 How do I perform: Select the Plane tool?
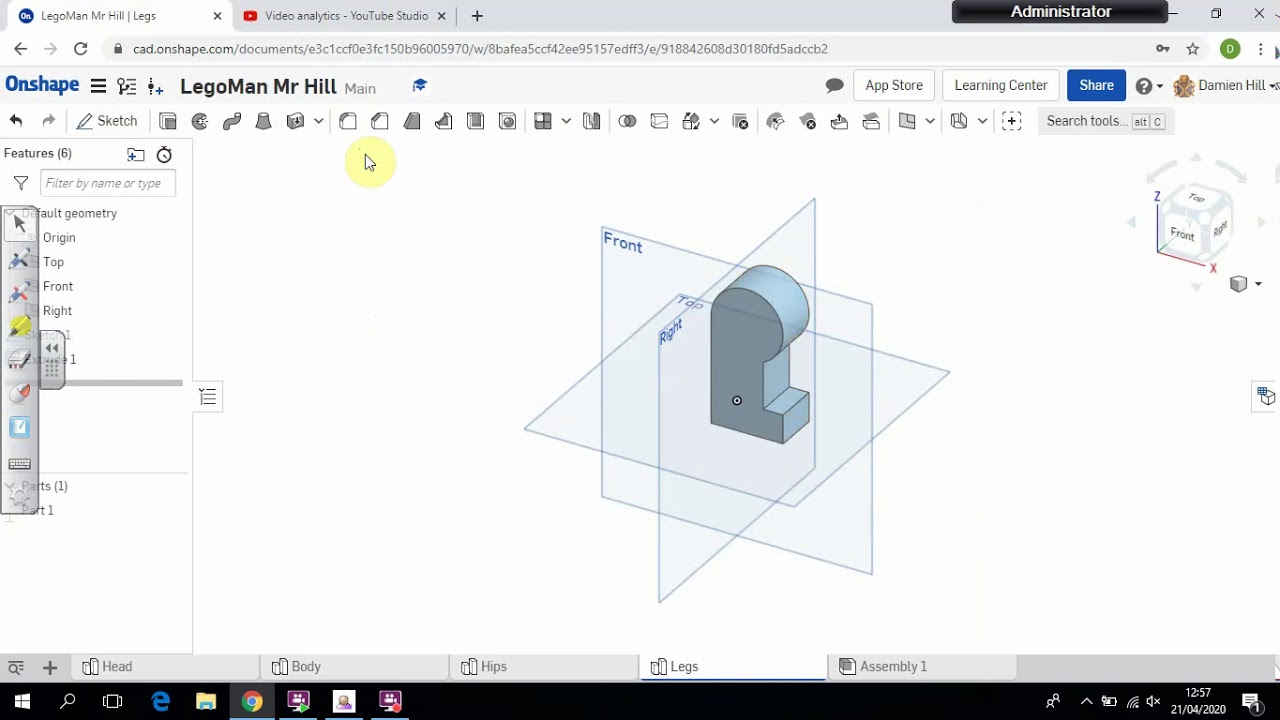907,121
